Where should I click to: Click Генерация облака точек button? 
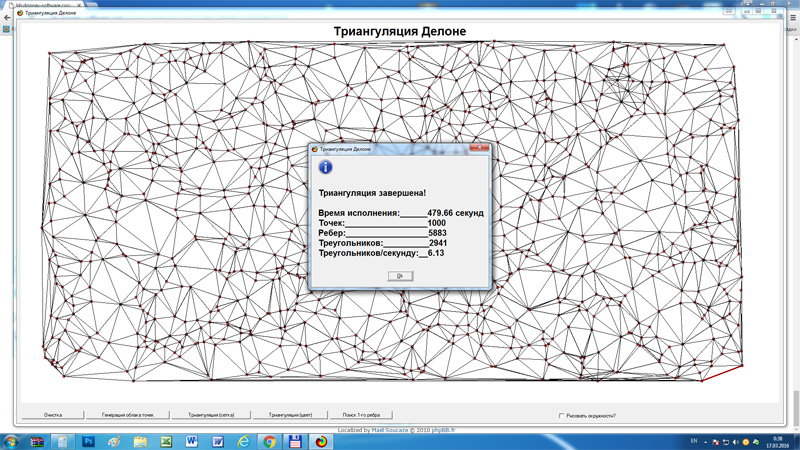(x=127, y=414)
